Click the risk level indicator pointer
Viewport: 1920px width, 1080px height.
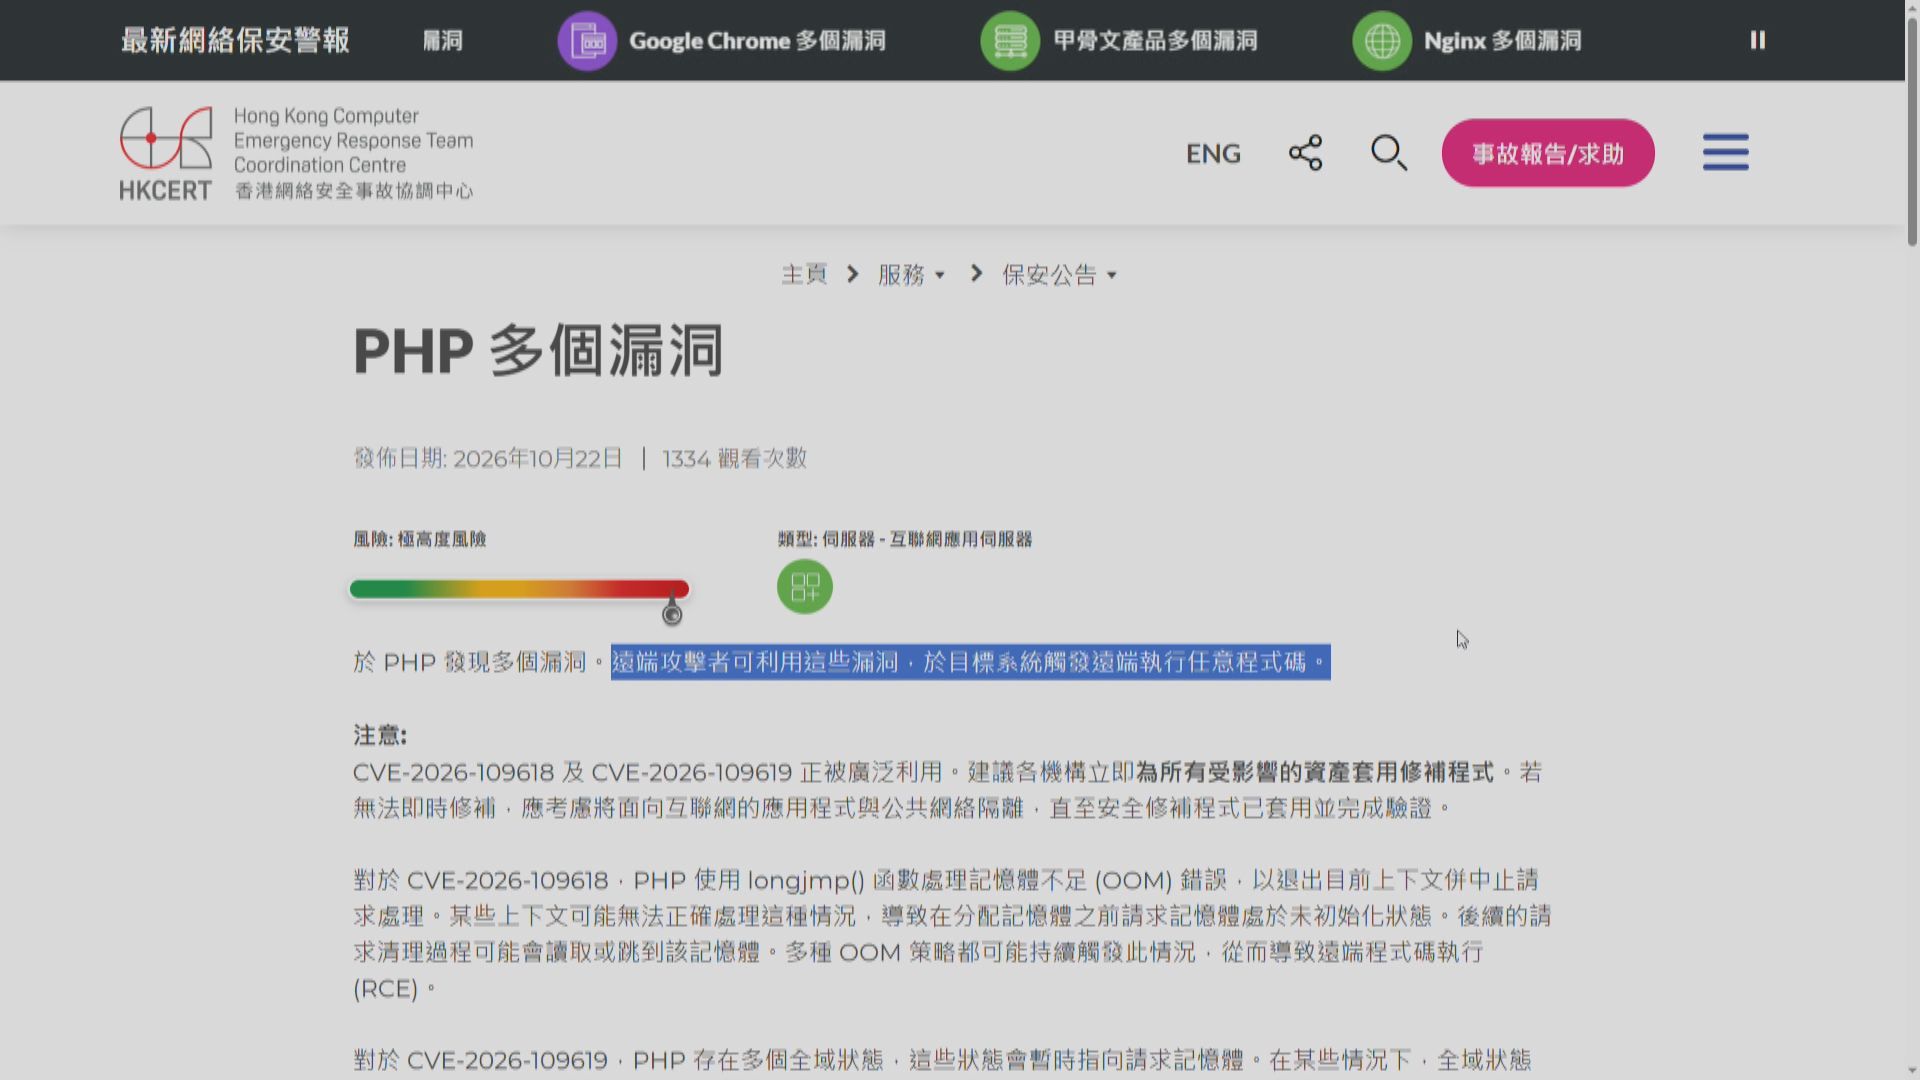click(x=672, y=613)
